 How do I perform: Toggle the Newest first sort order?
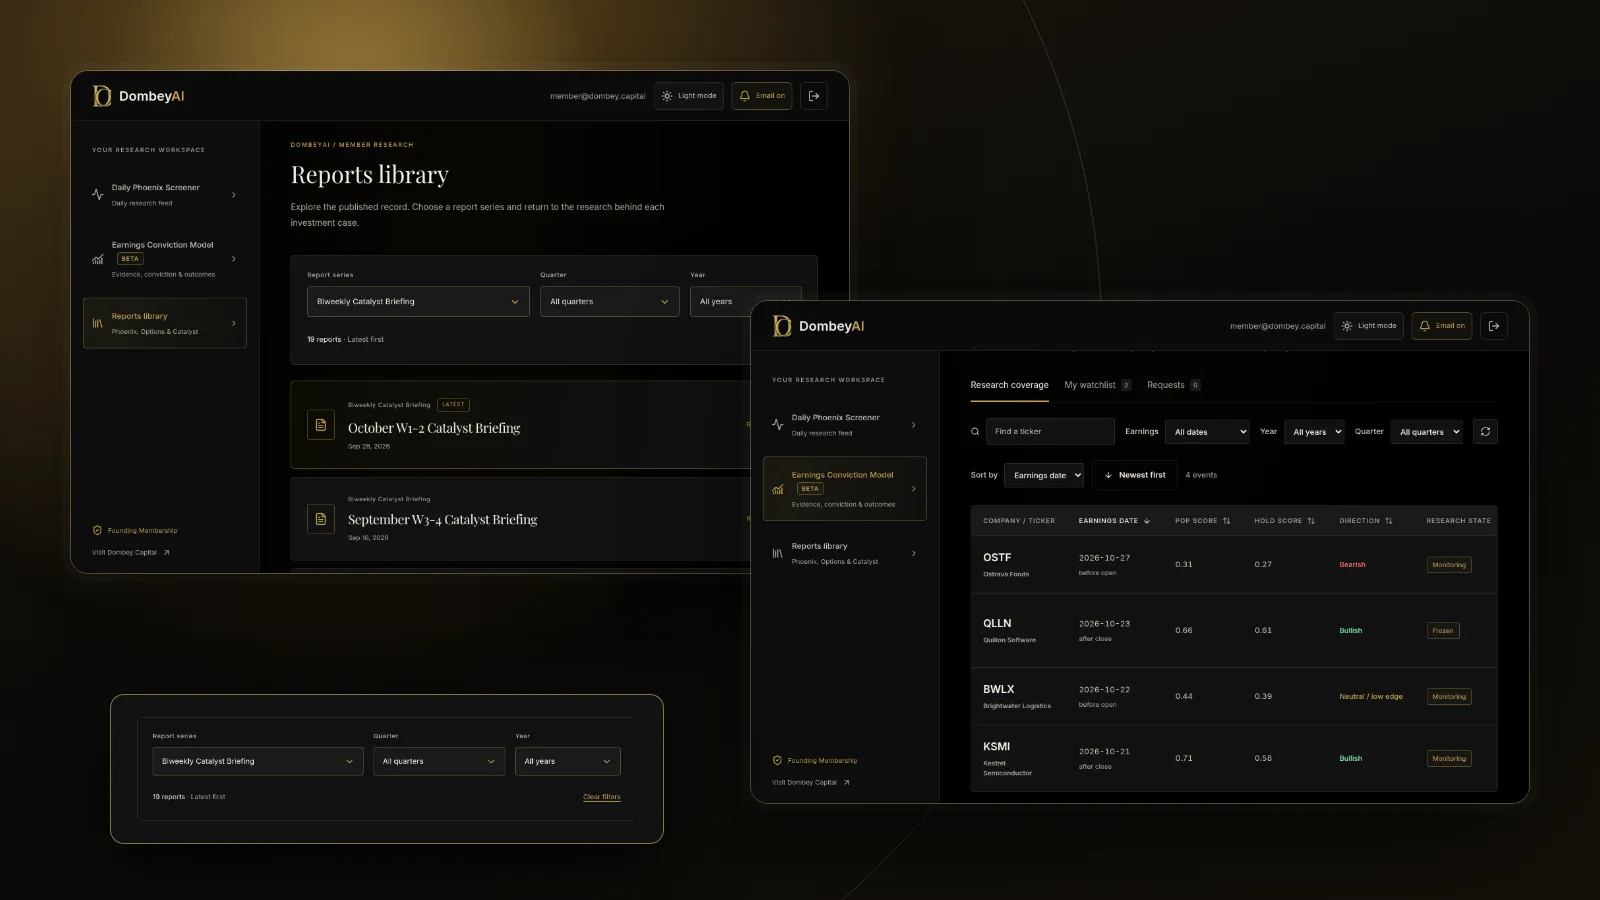tap(1135, 475)
